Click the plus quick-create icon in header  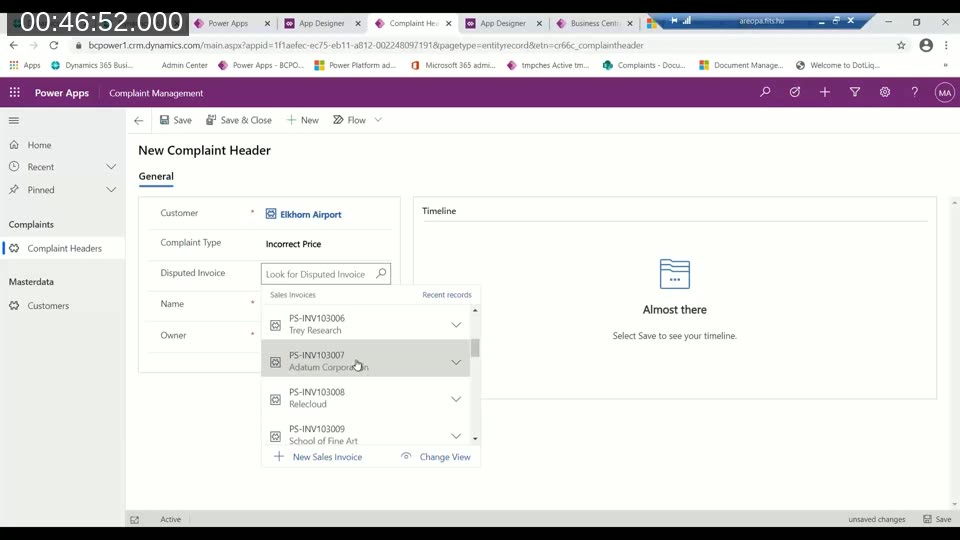point(825,92)
